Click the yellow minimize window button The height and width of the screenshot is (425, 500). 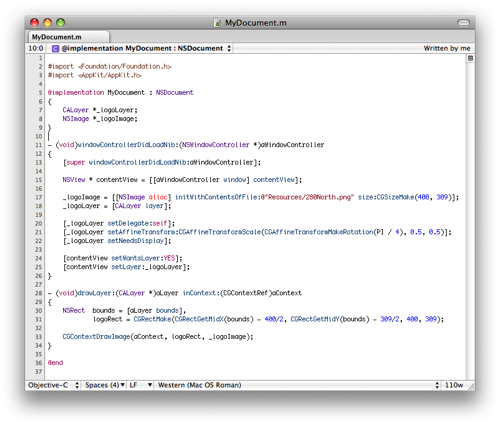(x=48, y=22)
